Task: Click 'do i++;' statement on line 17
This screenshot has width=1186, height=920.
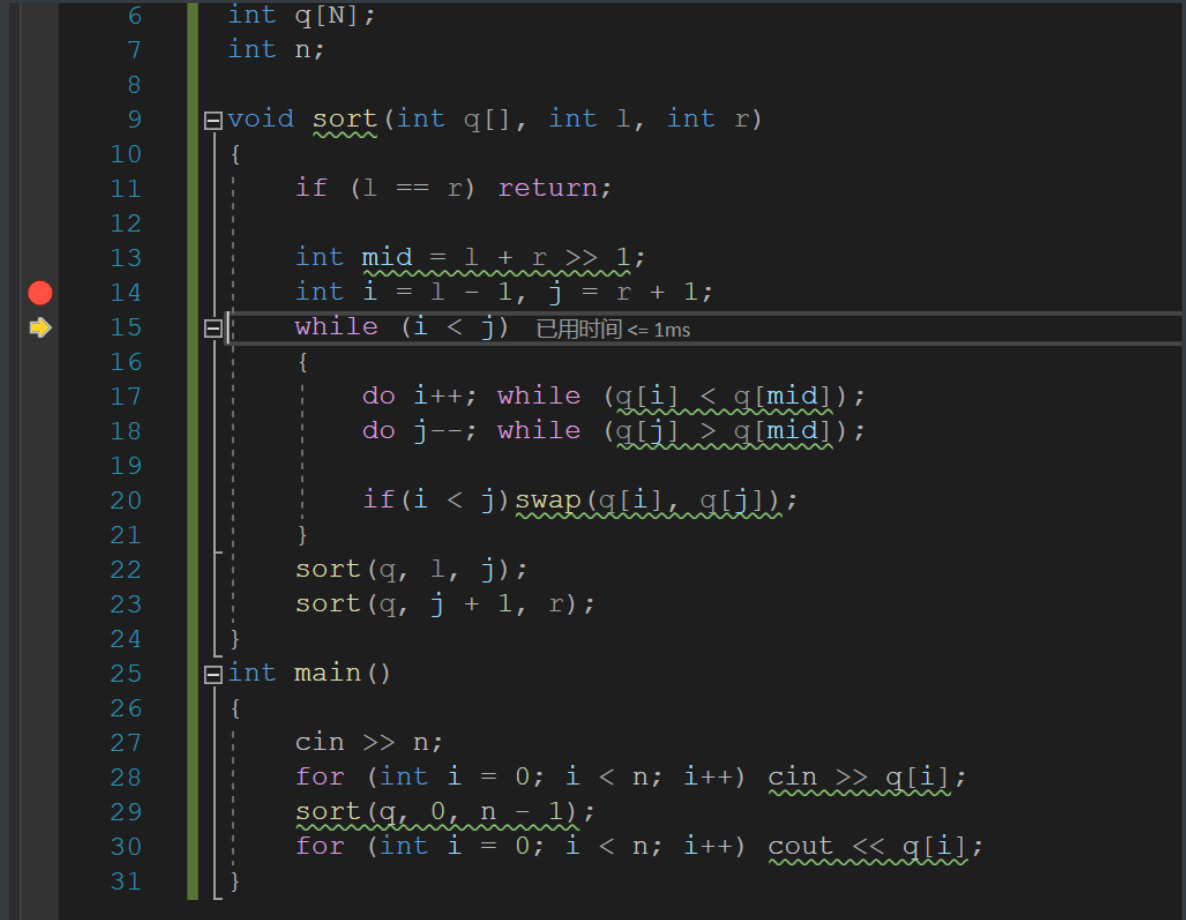Action: click(x=420, y=396)
